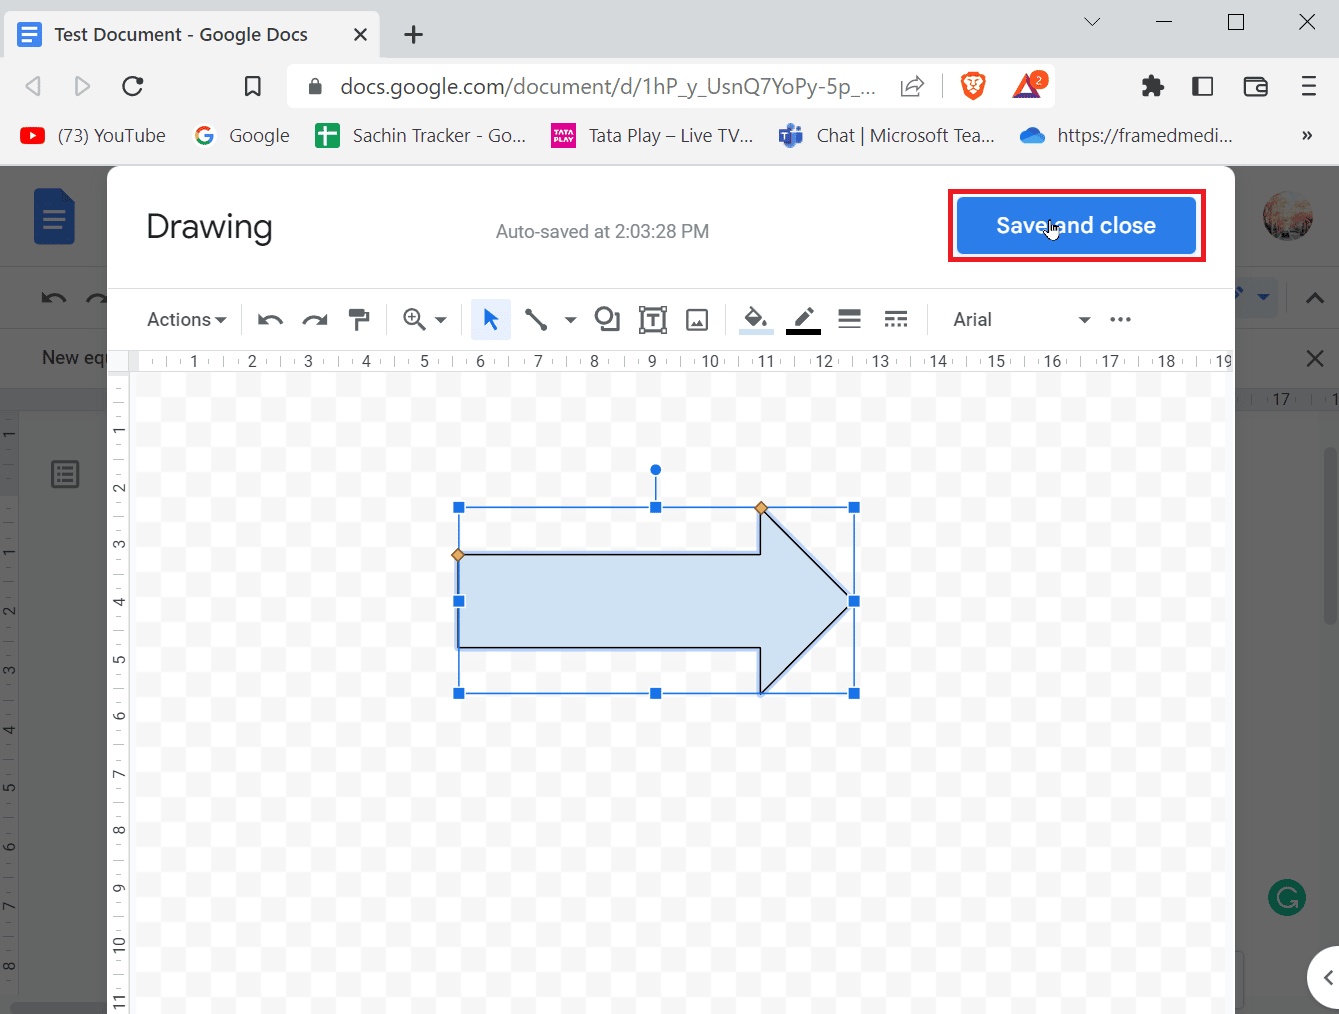Dismiss the equation toolbar with X
The width and height of the screenshot is (1339, 1014).
coord(1314,358)
